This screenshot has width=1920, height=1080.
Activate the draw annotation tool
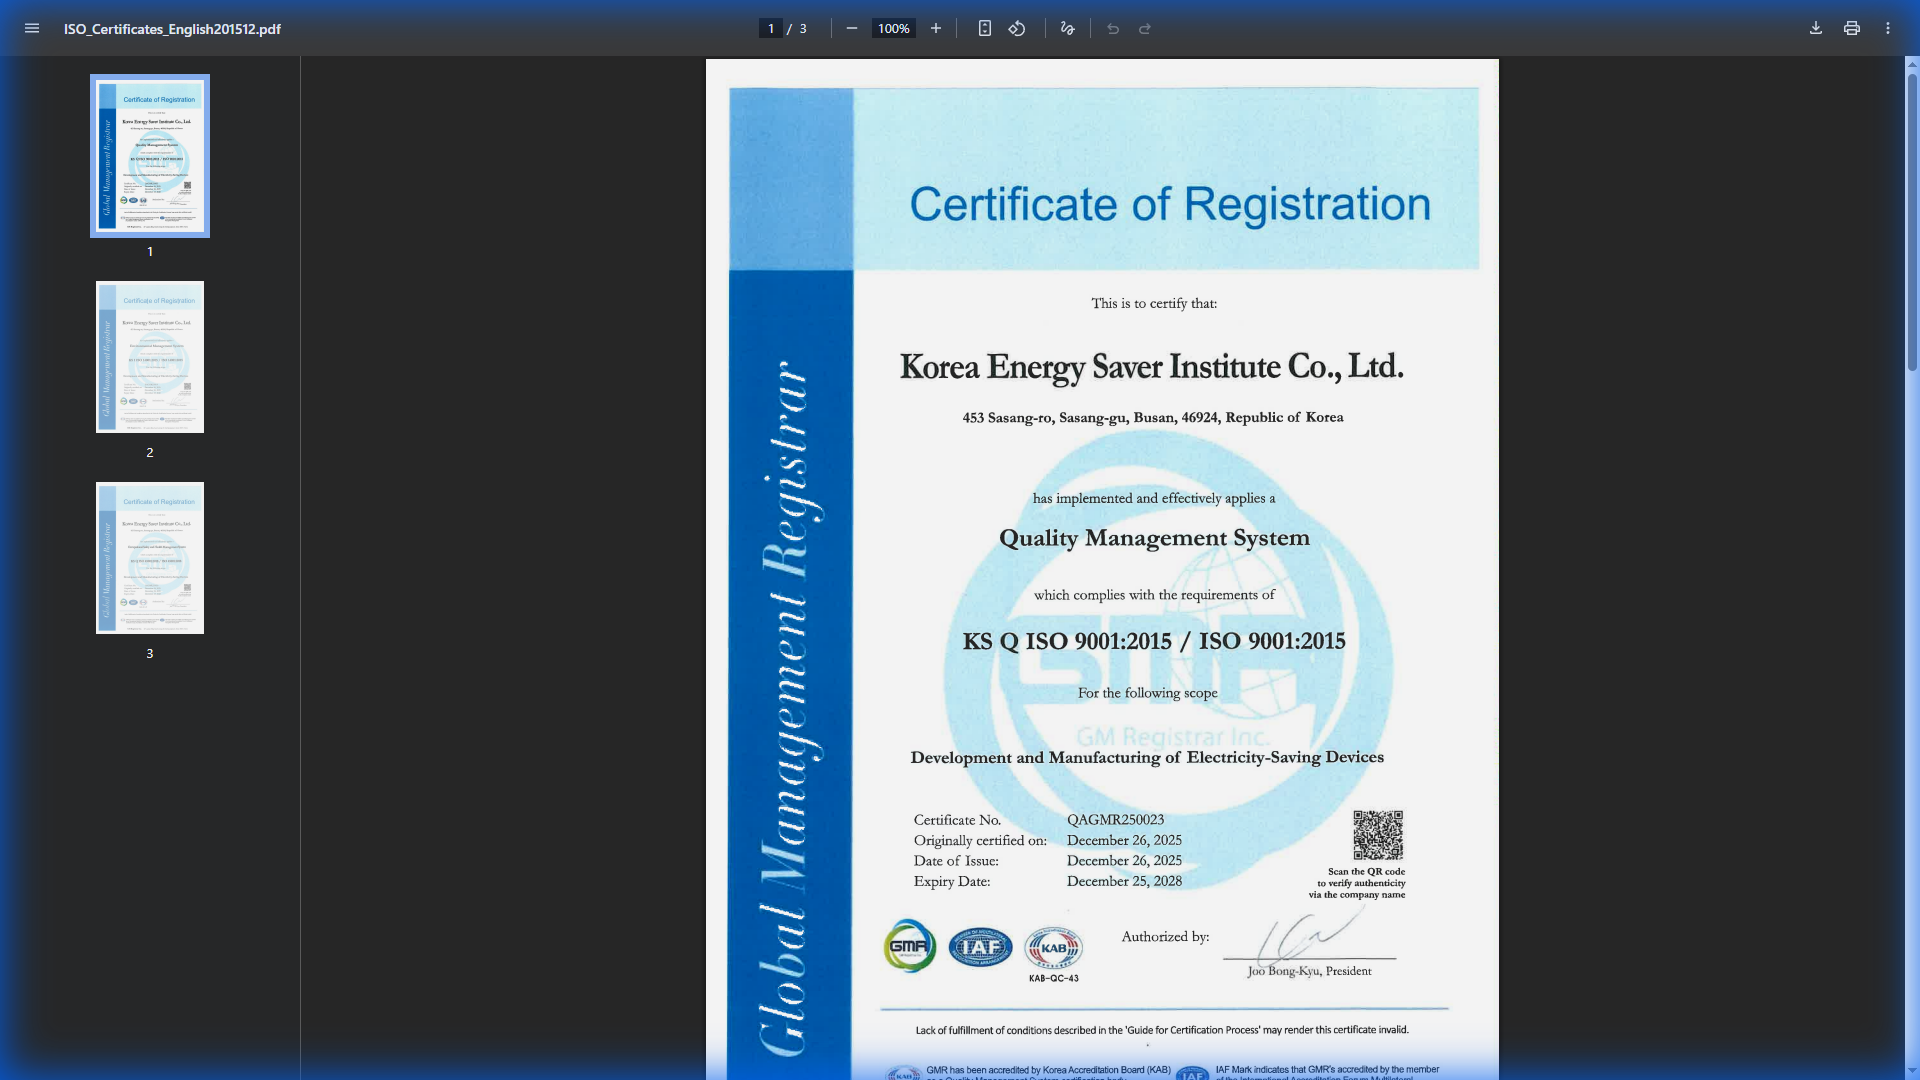click(1068, 29)
